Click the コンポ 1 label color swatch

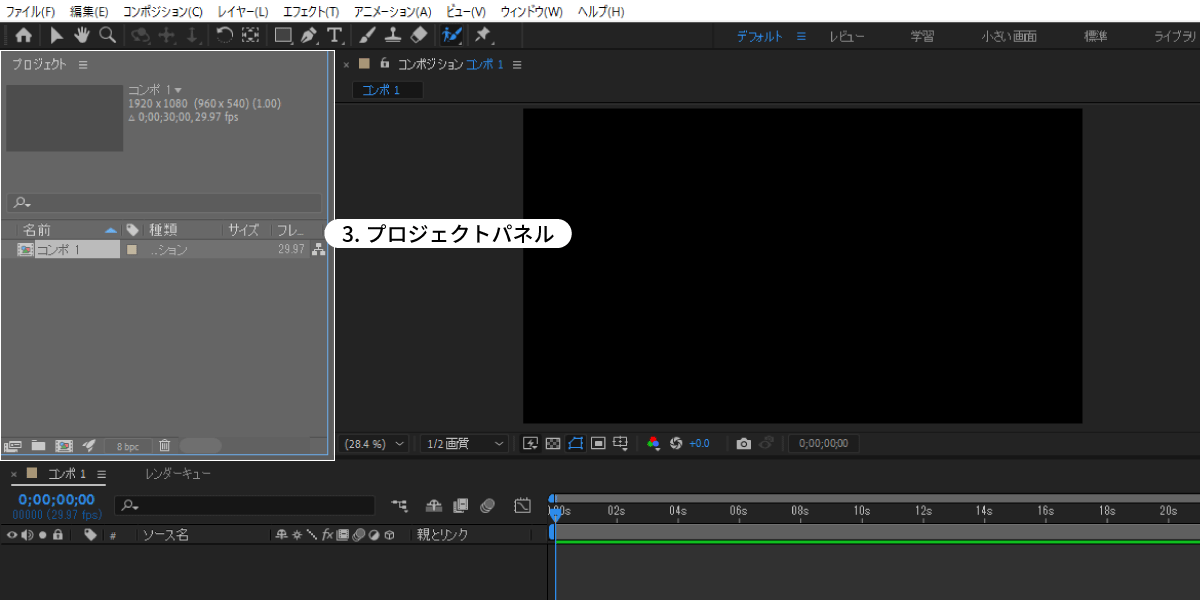131,250
